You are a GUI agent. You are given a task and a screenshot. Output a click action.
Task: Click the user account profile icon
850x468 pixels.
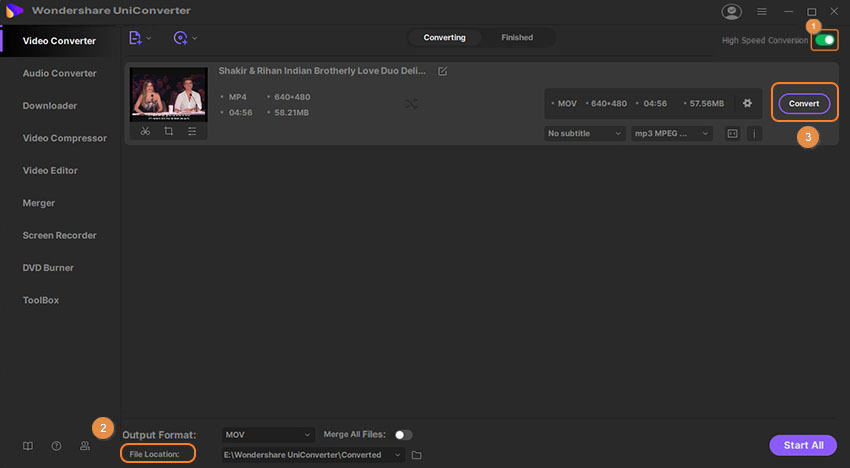click(x=732, y=12)
